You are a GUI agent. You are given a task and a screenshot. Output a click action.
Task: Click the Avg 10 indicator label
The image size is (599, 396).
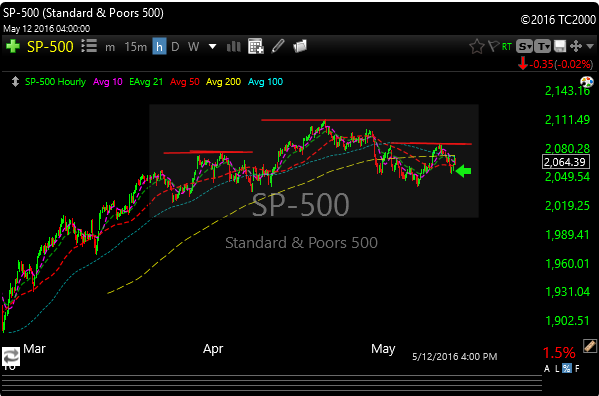point(108,82)
